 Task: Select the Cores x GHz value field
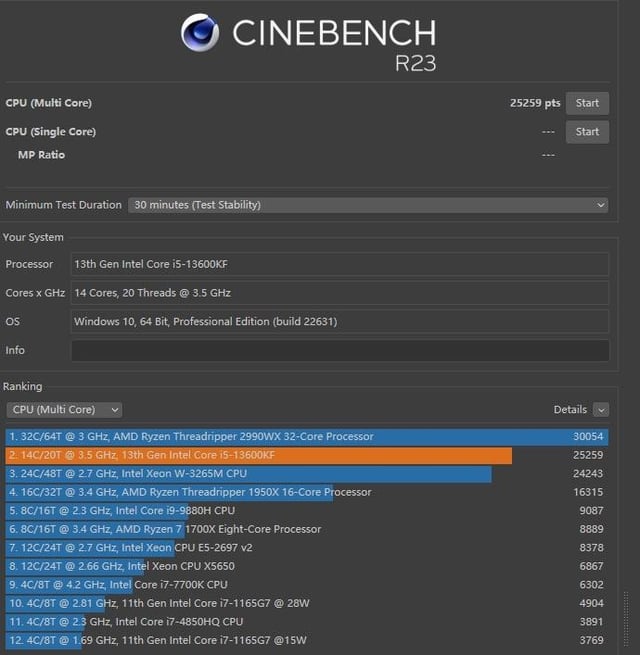pos(340,293)
